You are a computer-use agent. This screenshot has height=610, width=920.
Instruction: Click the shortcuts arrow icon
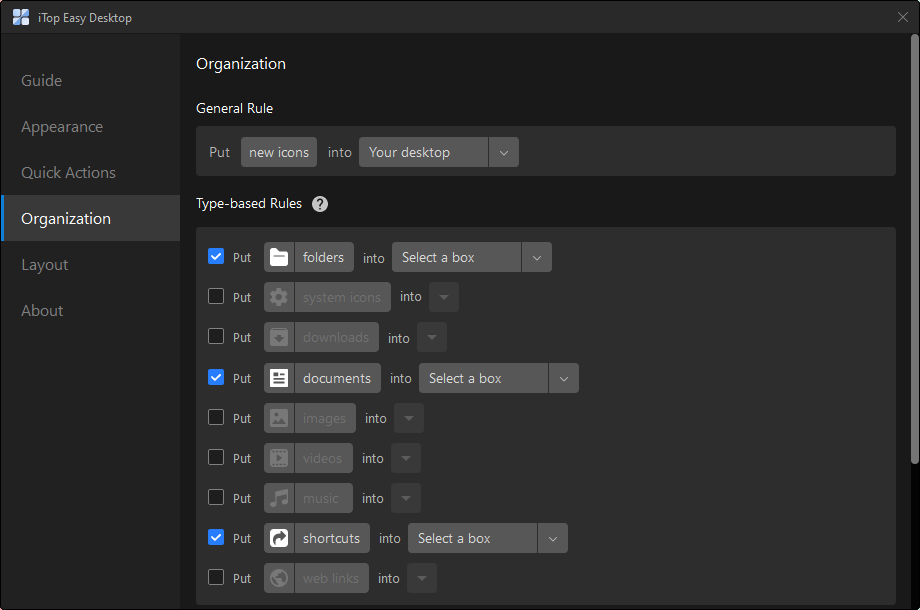click(x=279, y=538)
